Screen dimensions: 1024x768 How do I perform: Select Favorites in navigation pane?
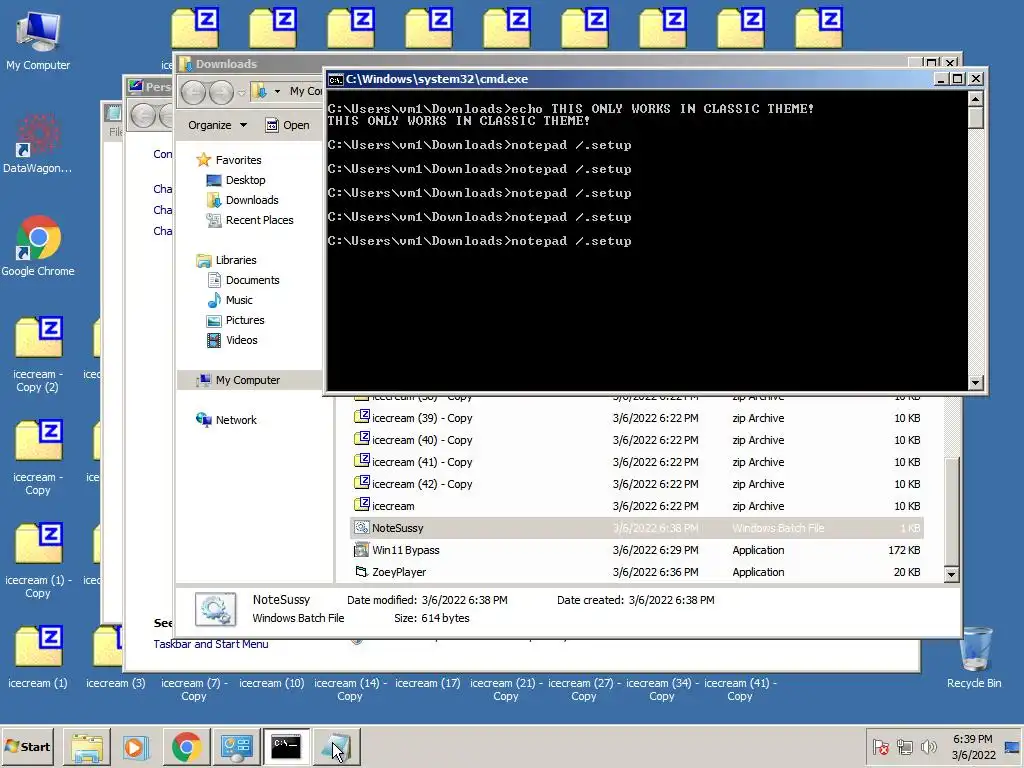pyautogui.click(x=229, y=160)
